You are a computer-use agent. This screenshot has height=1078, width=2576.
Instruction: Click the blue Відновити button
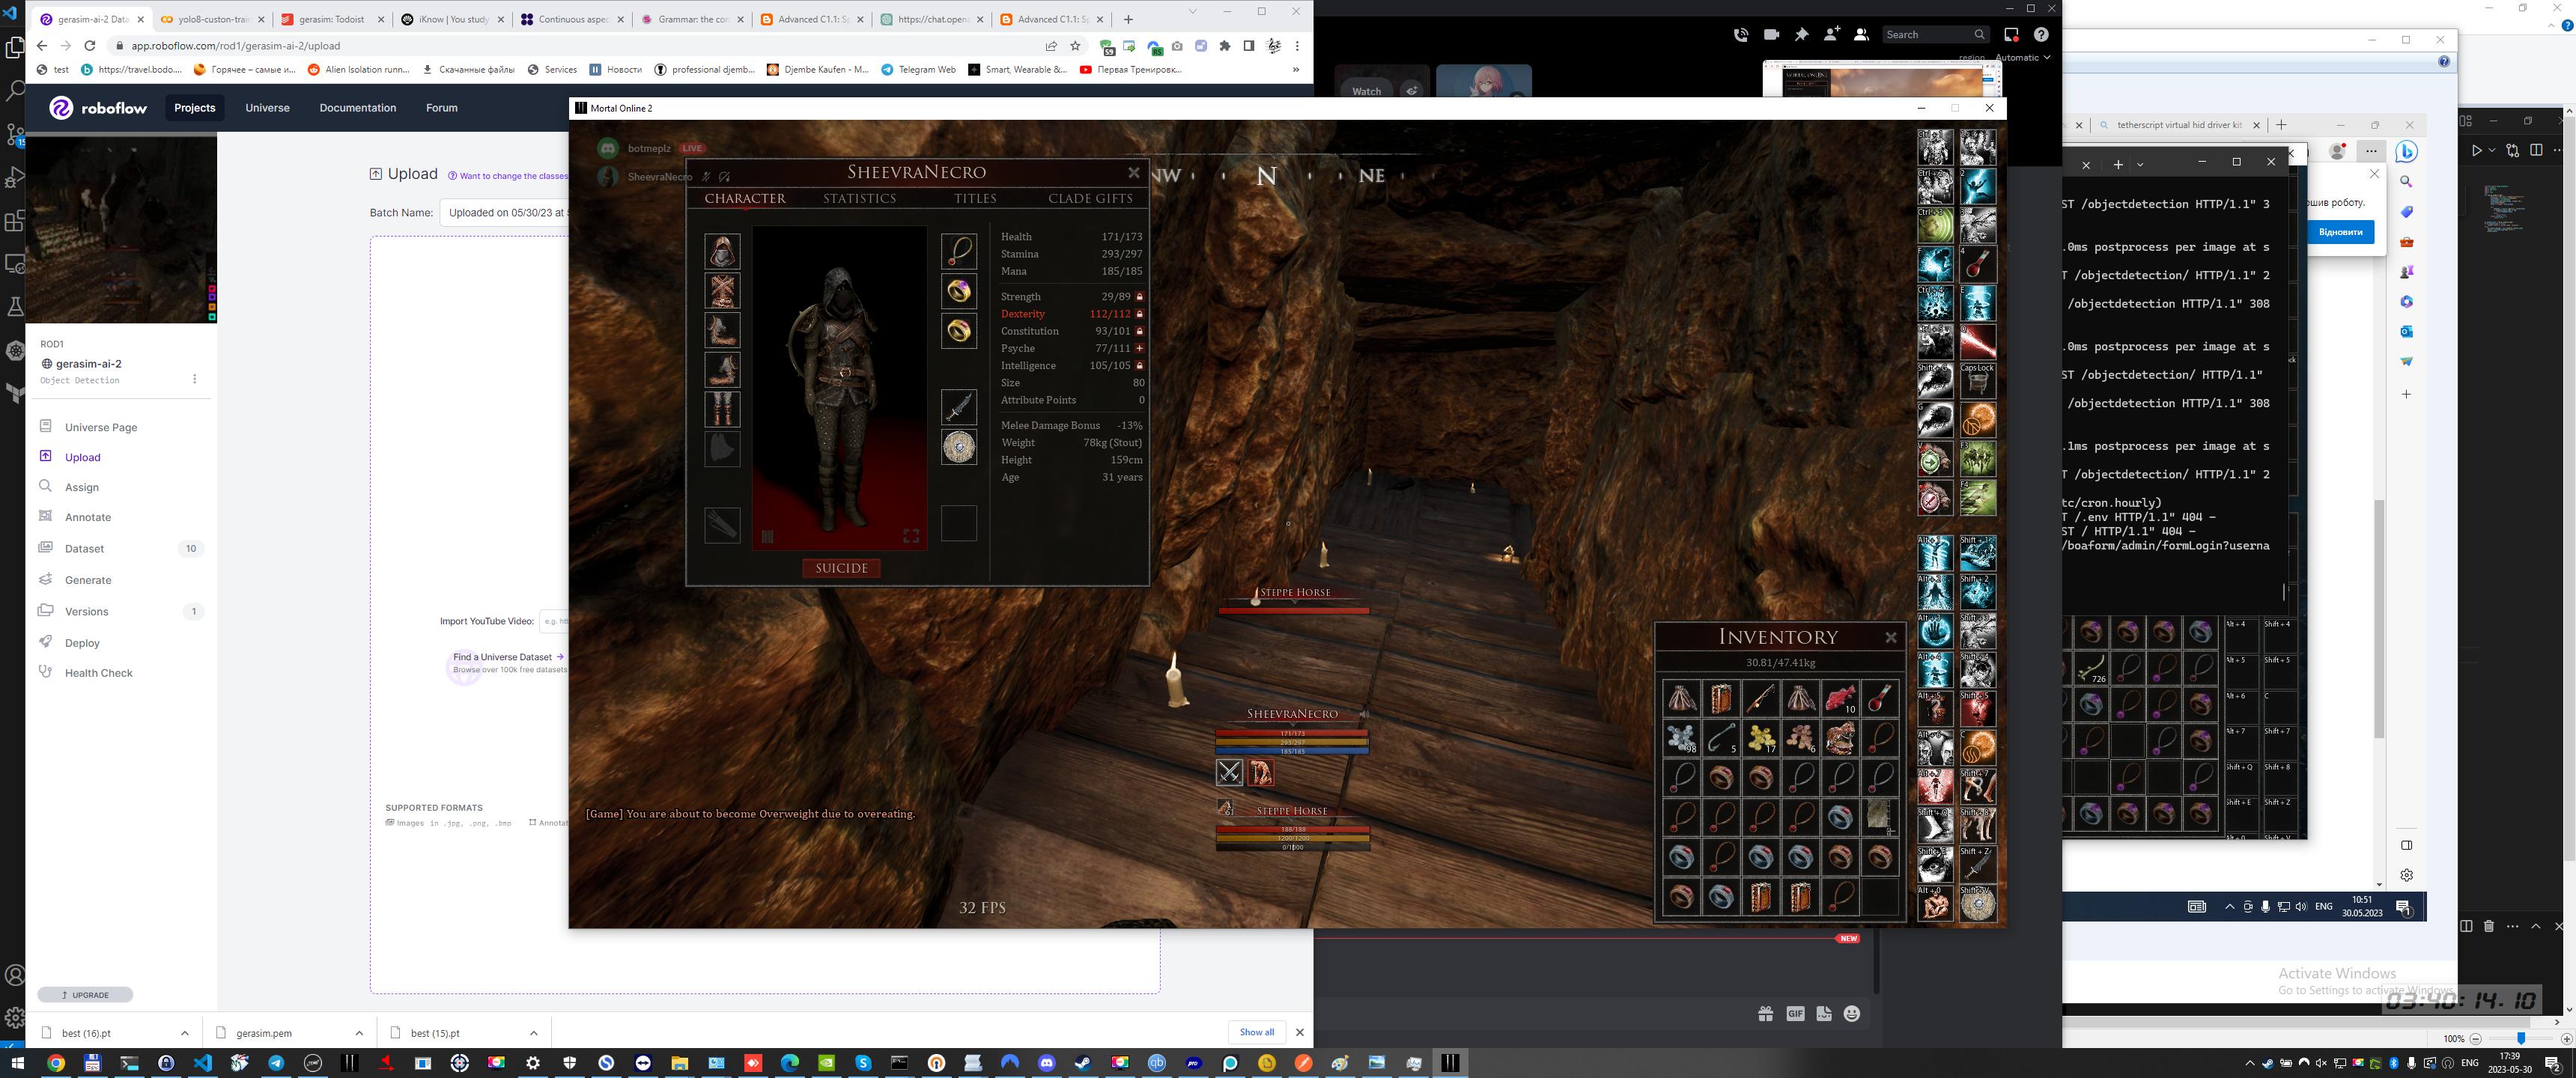(2340, 232)
